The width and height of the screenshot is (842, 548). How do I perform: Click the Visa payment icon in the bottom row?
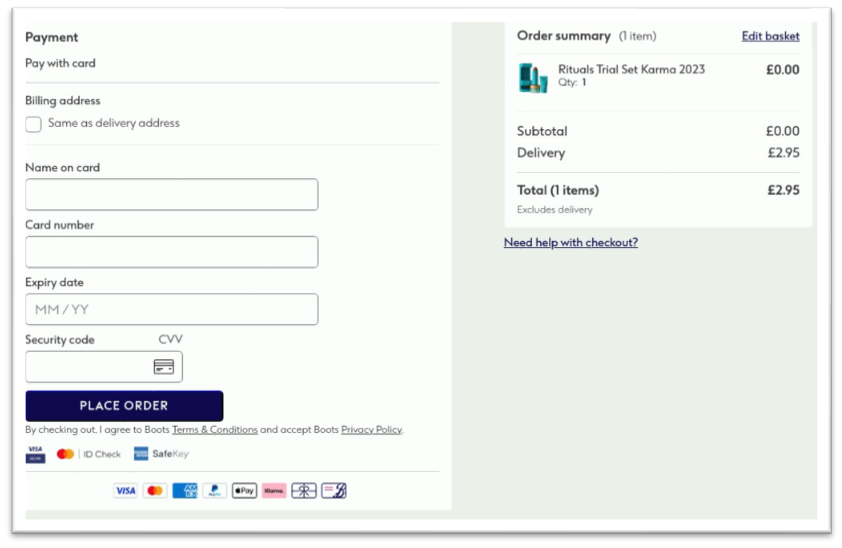(x=126, y=491)
